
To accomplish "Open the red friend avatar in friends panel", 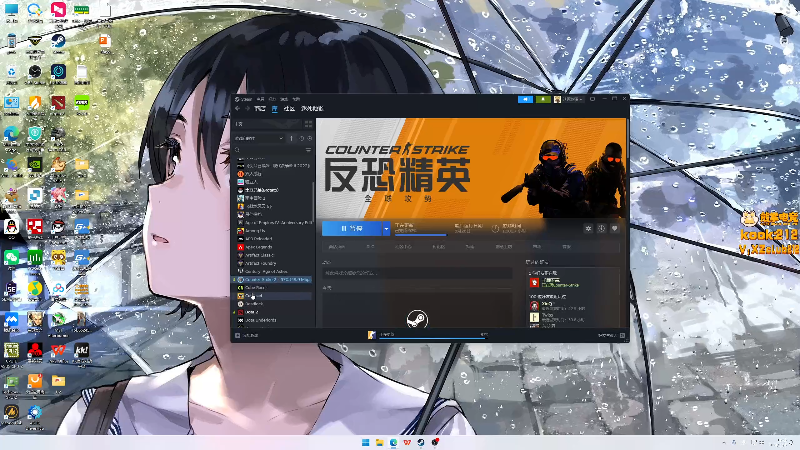I will (x=534, y=282).
